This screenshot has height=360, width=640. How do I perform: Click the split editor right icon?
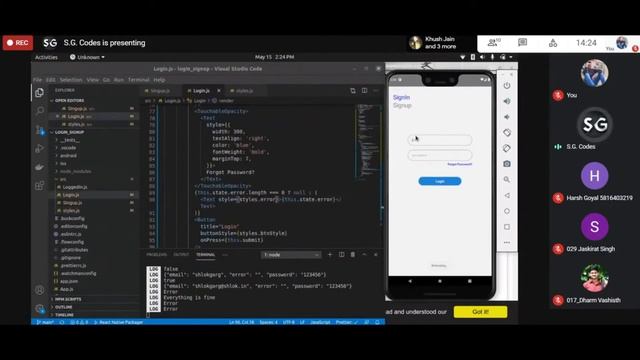click(x=364, y=91)
